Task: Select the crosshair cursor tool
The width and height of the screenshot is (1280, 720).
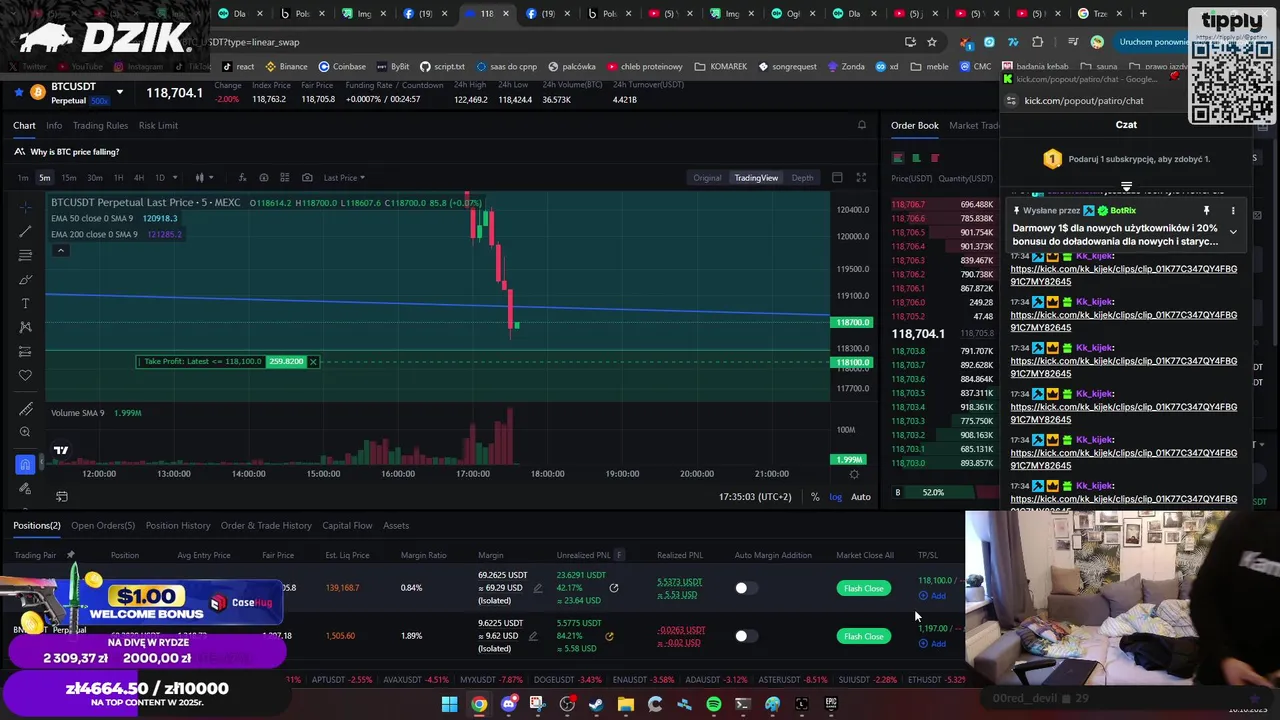Action: (x=25, y=207)
